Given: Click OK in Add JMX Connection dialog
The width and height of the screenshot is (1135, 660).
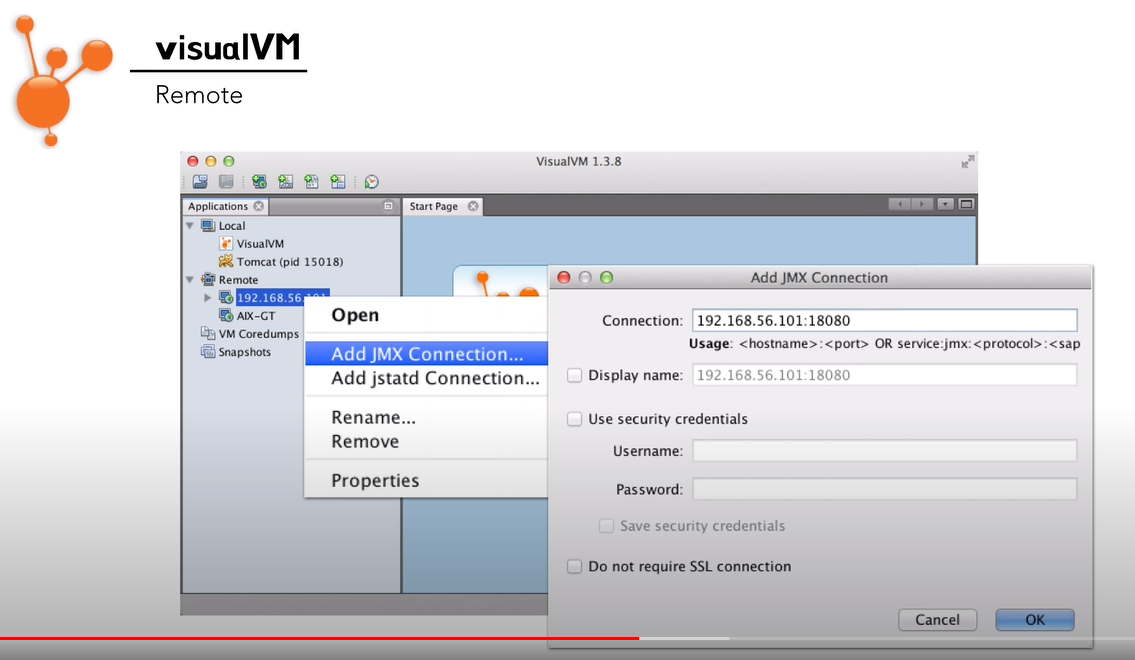Looking at the screenshot, I should (1035, 619).
